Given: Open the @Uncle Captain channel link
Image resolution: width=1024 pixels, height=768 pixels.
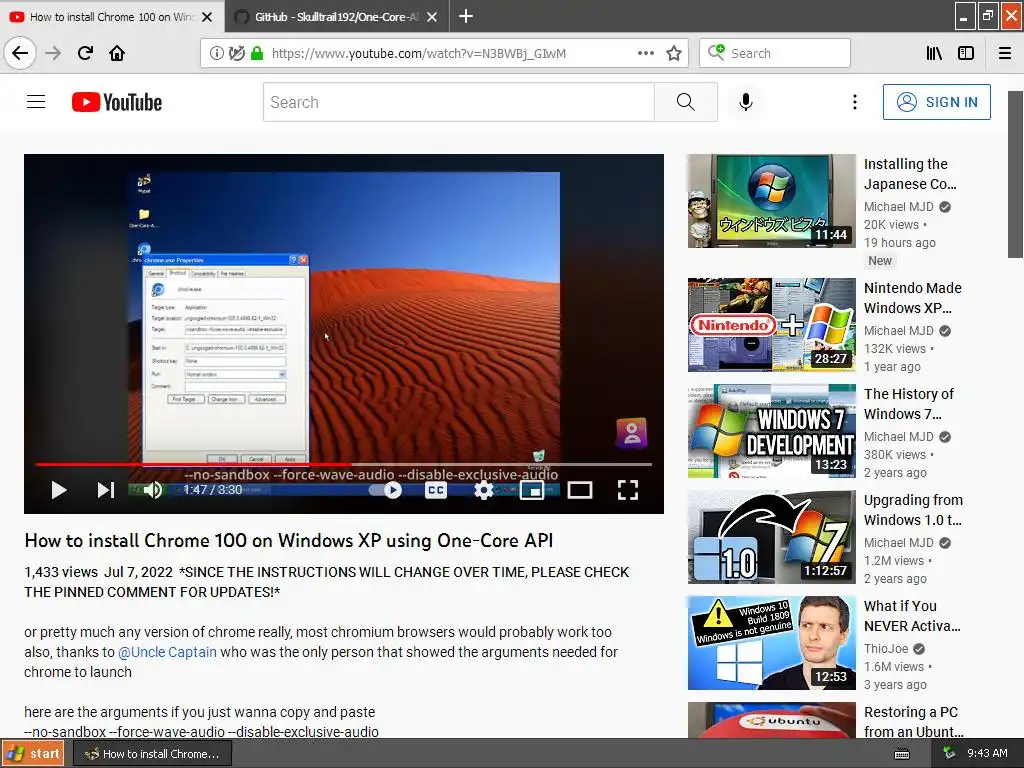Looking at the screenshot, I should pos(167,652).
